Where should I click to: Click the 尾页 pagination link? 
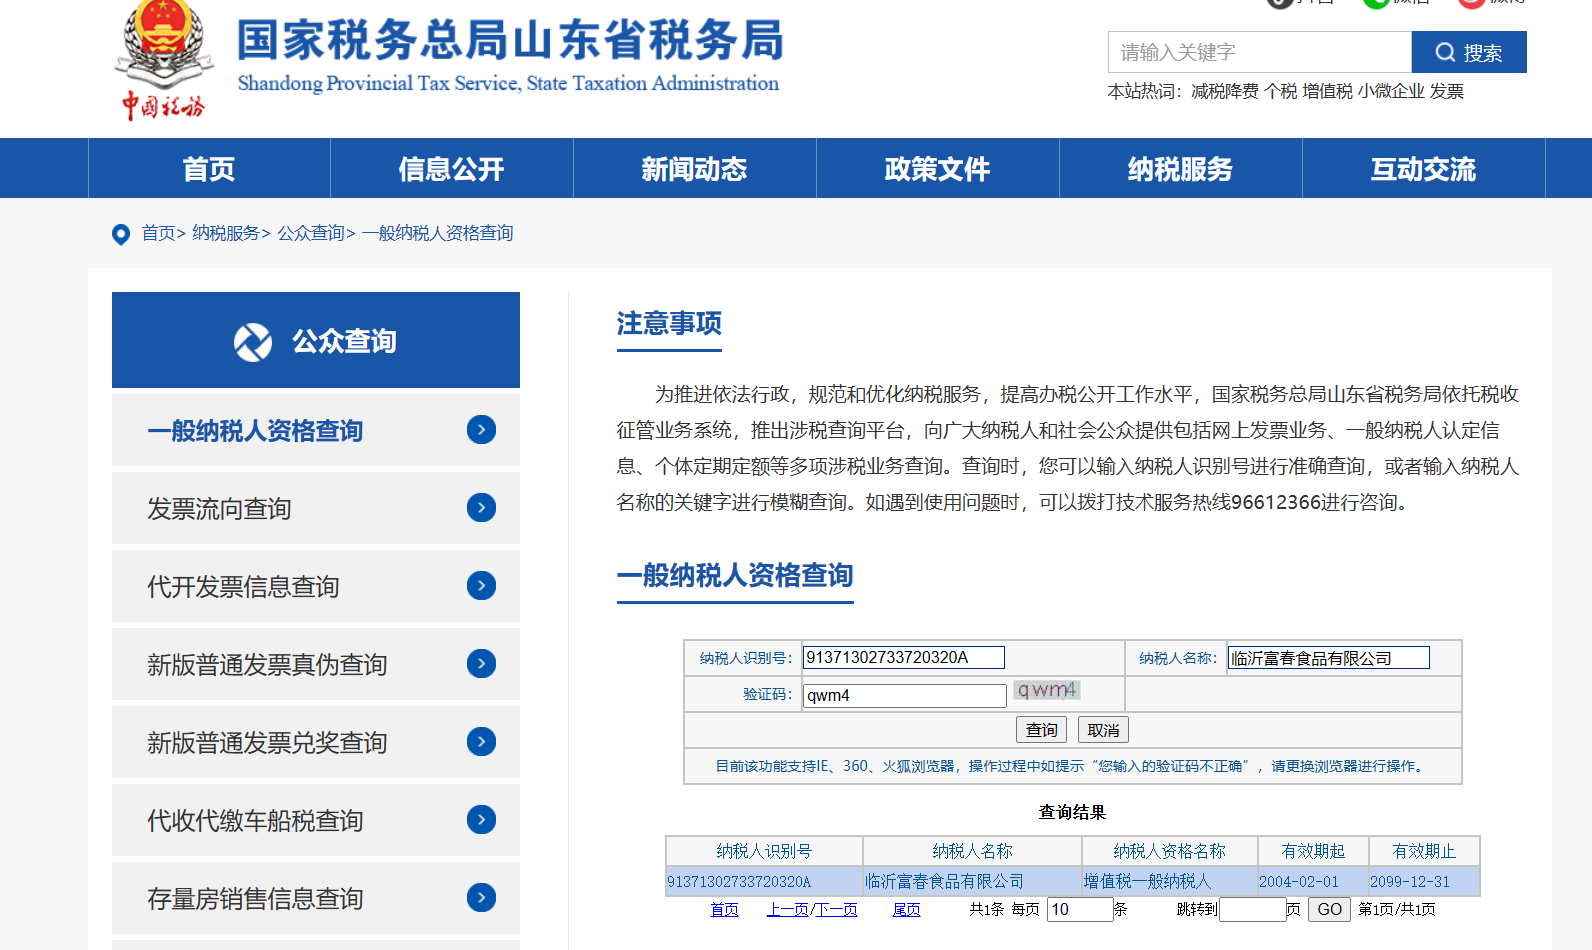coord(906,909)
